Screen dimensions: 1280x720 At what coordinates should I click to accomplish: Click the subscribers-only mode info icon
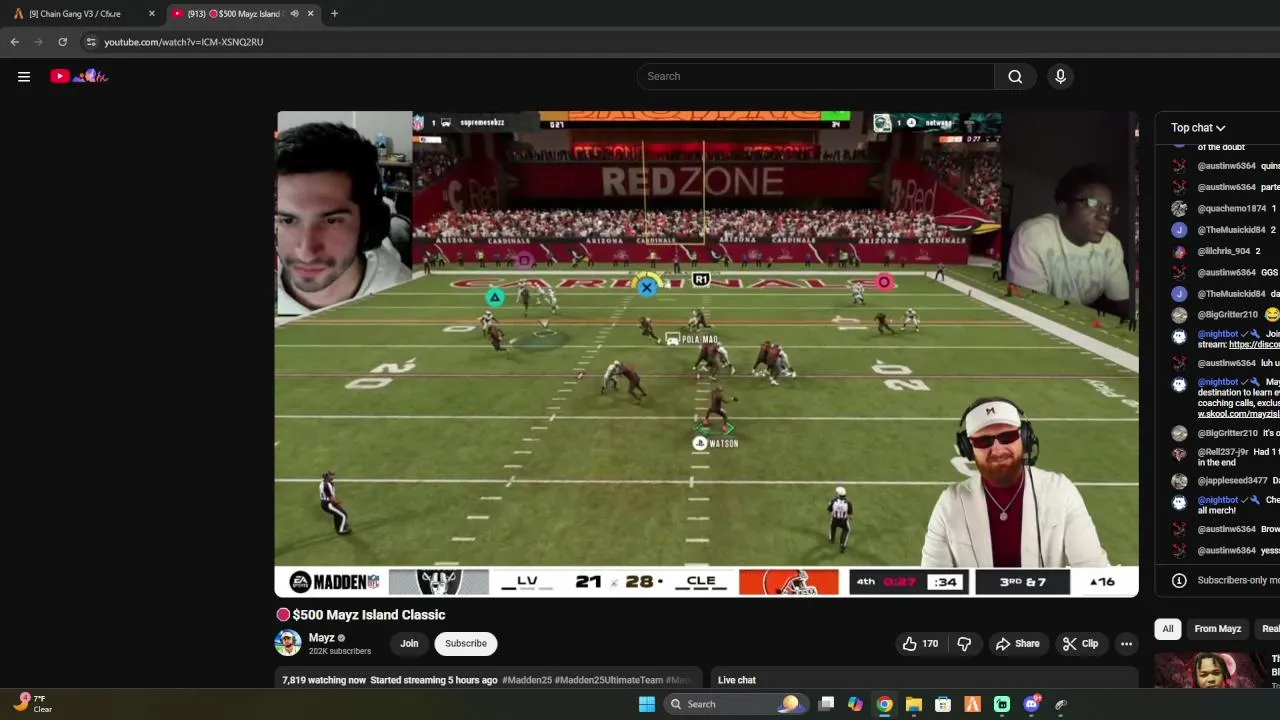click(1179, 580)
